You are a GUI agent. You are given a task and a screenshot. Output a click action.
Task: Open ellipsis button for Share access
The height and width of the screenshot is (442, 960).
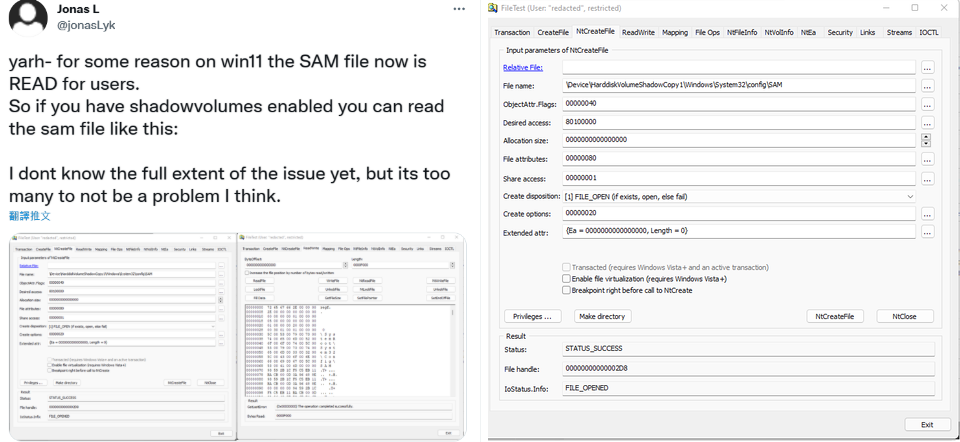pyautogui.click(x=927, y=178)
